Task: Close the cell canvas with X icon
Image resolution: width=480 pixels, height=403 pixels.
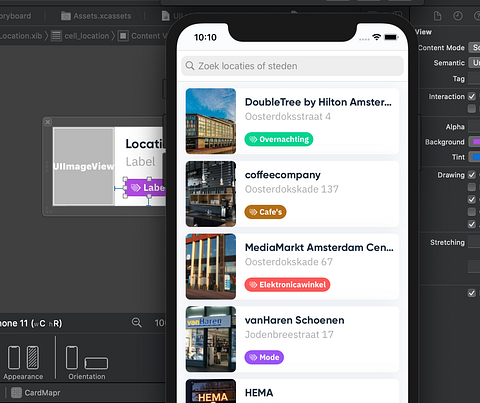Action: pyautogui.click(x=48, y=122)
